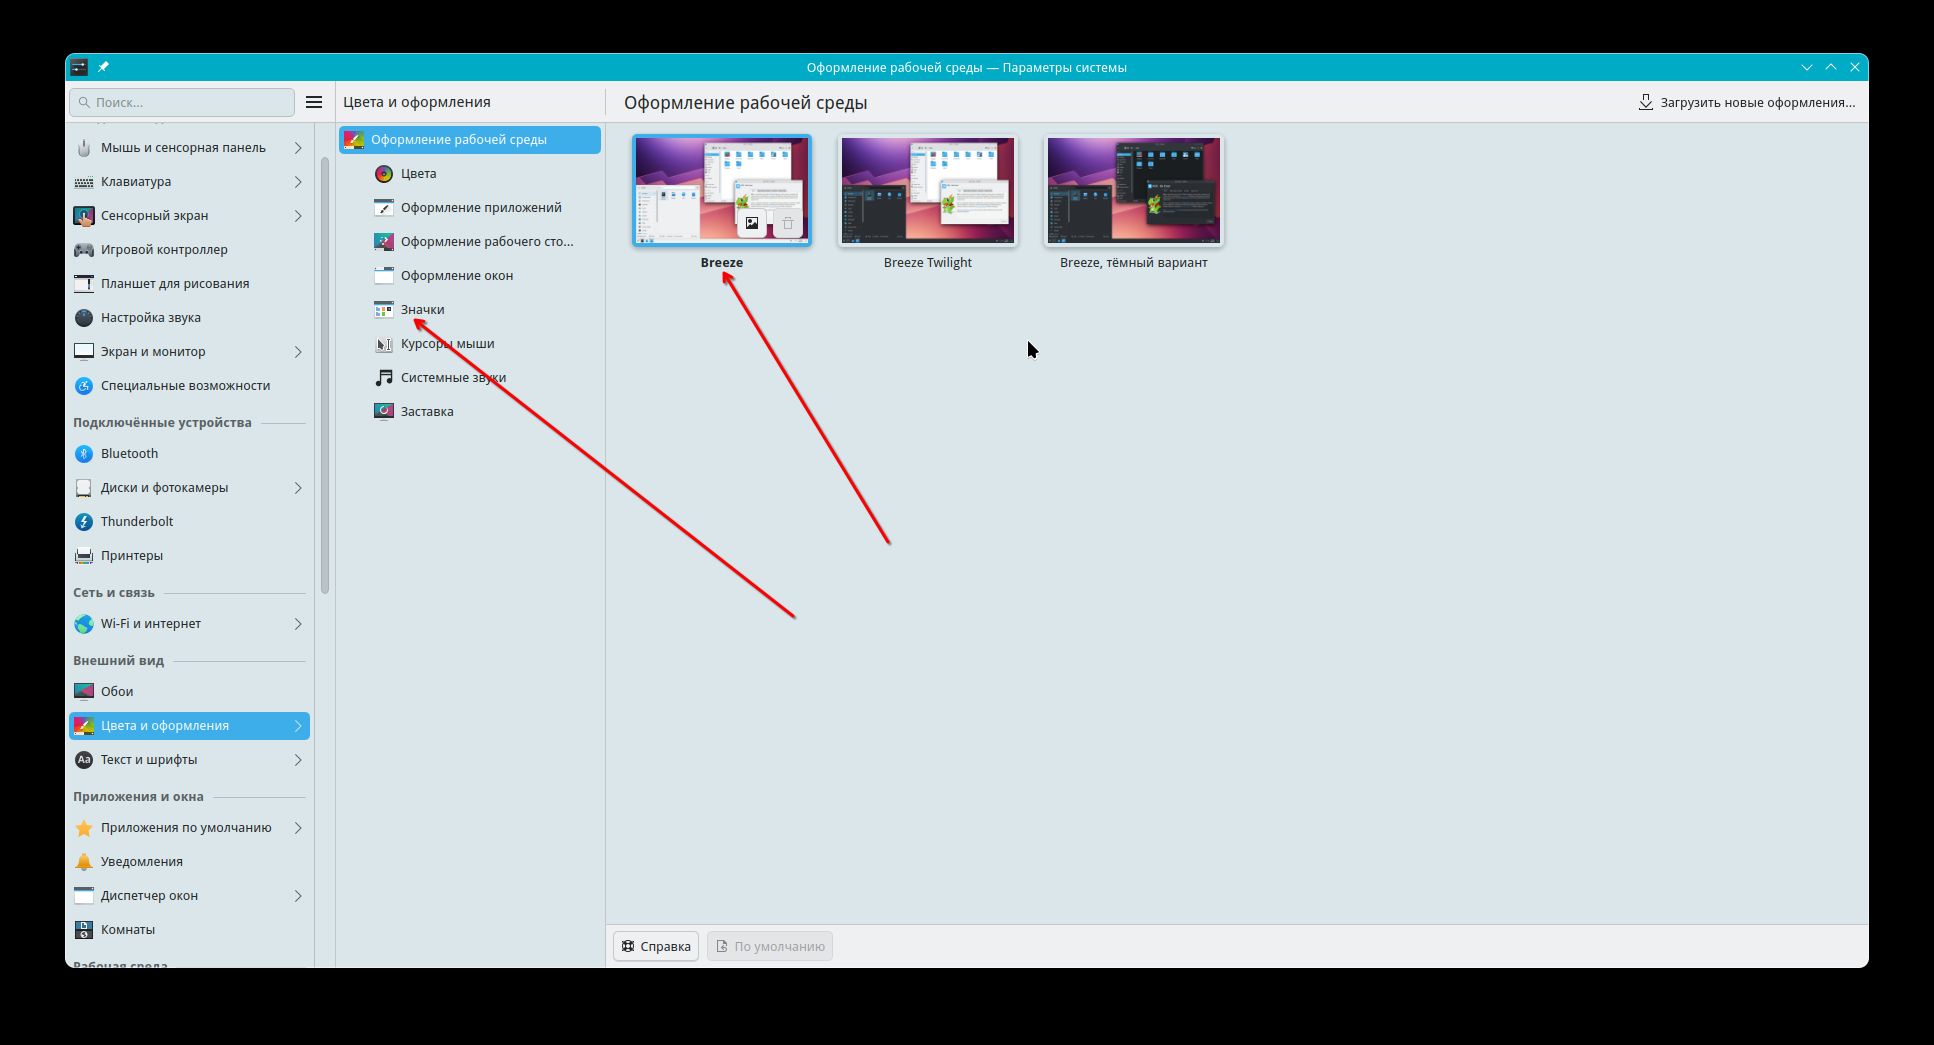Select the Breeze Twilight theme thumbnail

click(x=928, y=190)
